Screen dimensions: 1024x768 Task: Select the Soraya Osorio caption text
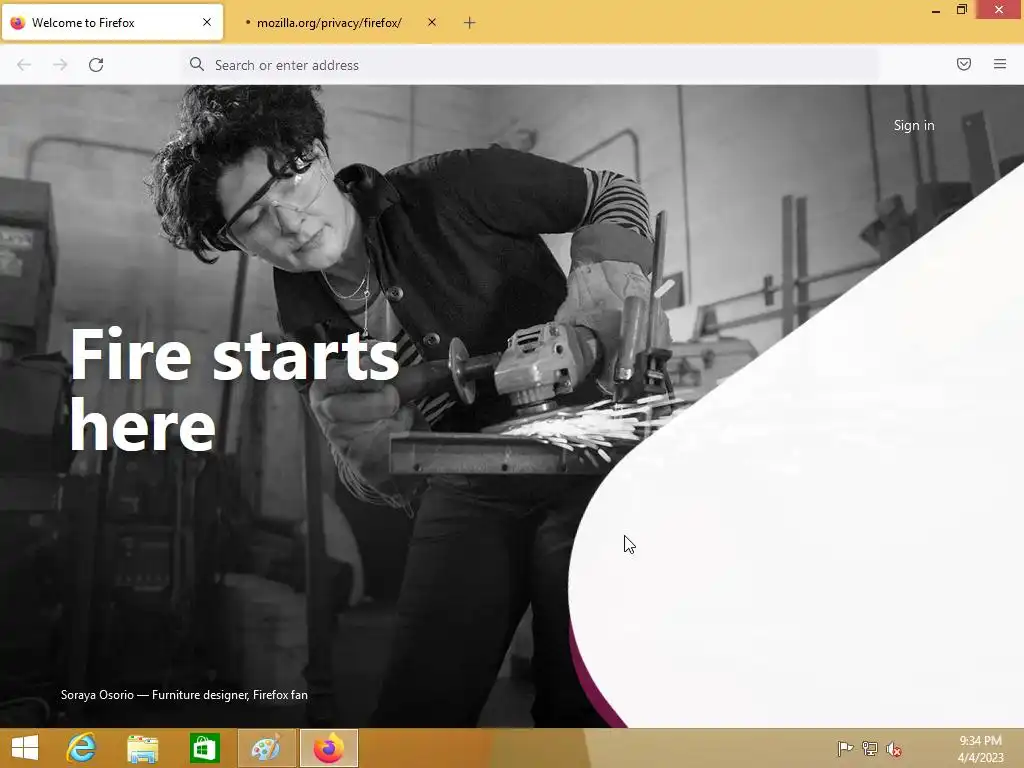184,695
